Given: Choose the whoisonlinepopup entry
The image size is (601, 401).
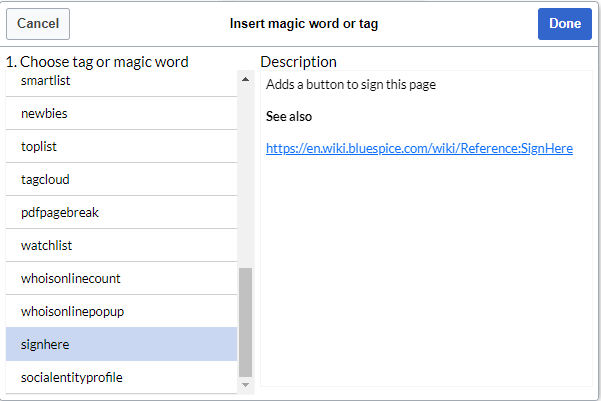Looking at the screenshot, I should [121, 311].
